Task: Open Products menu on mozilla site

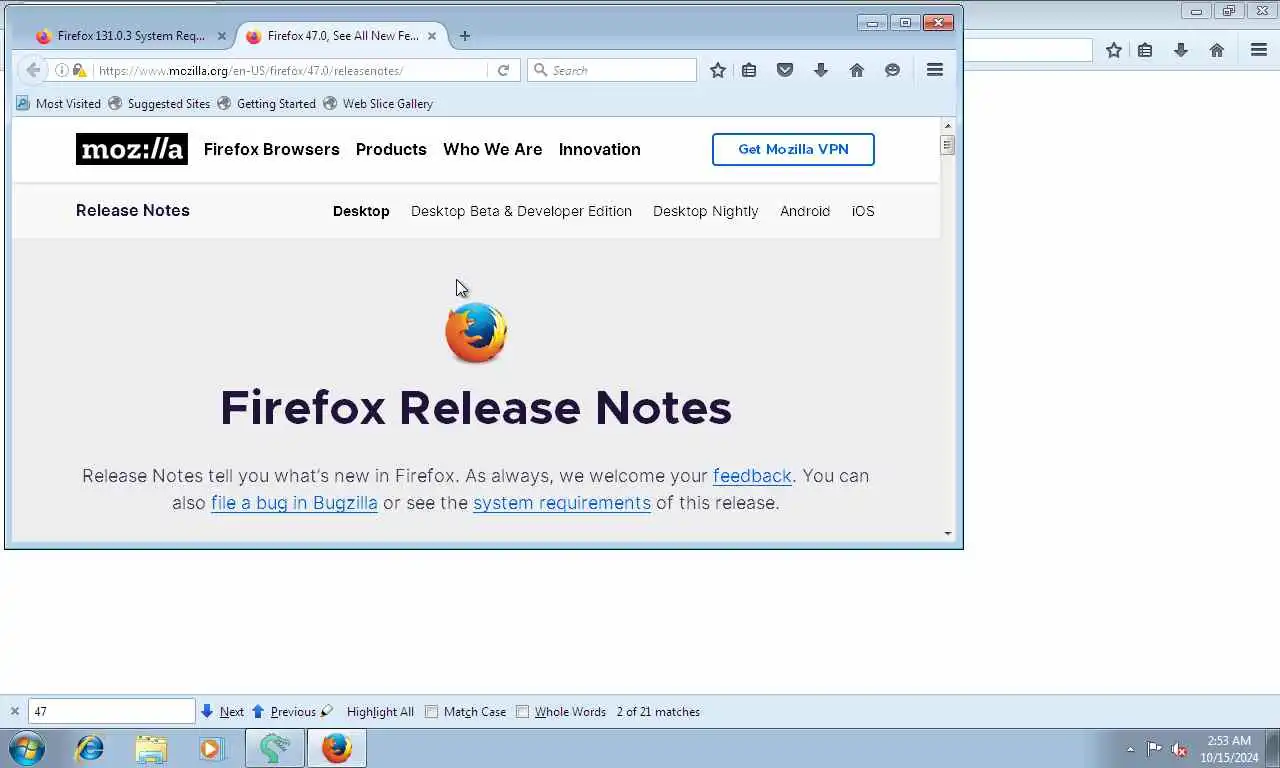Action: click(391, 149)
